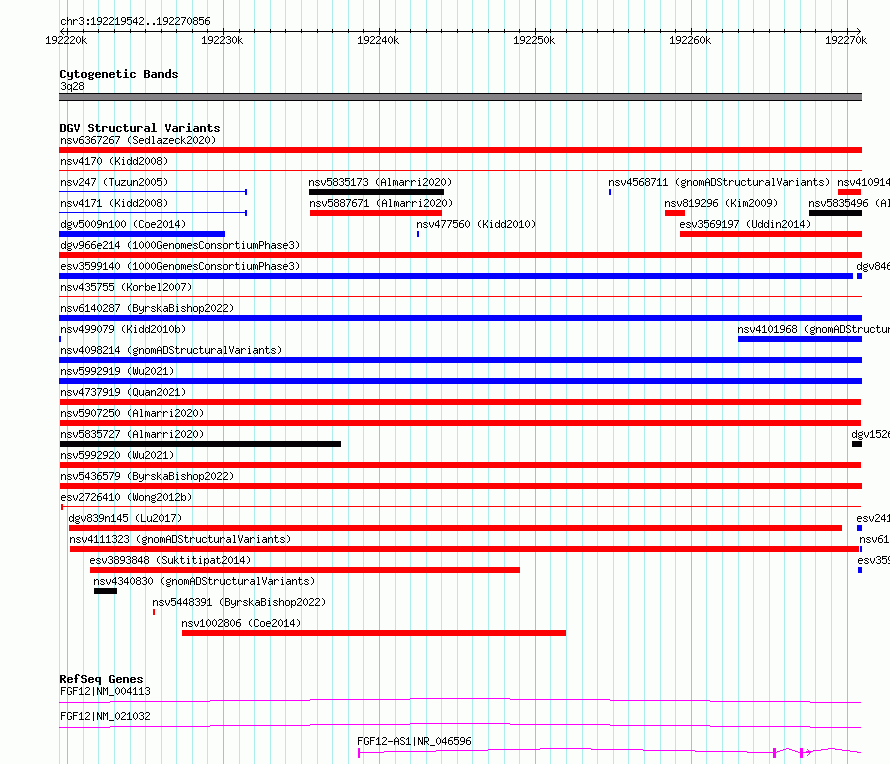Screen dimensions: 890x764
Task: Click the nsv6367267 (Sedlazeck2020) variant label
Action: [138, 140]
